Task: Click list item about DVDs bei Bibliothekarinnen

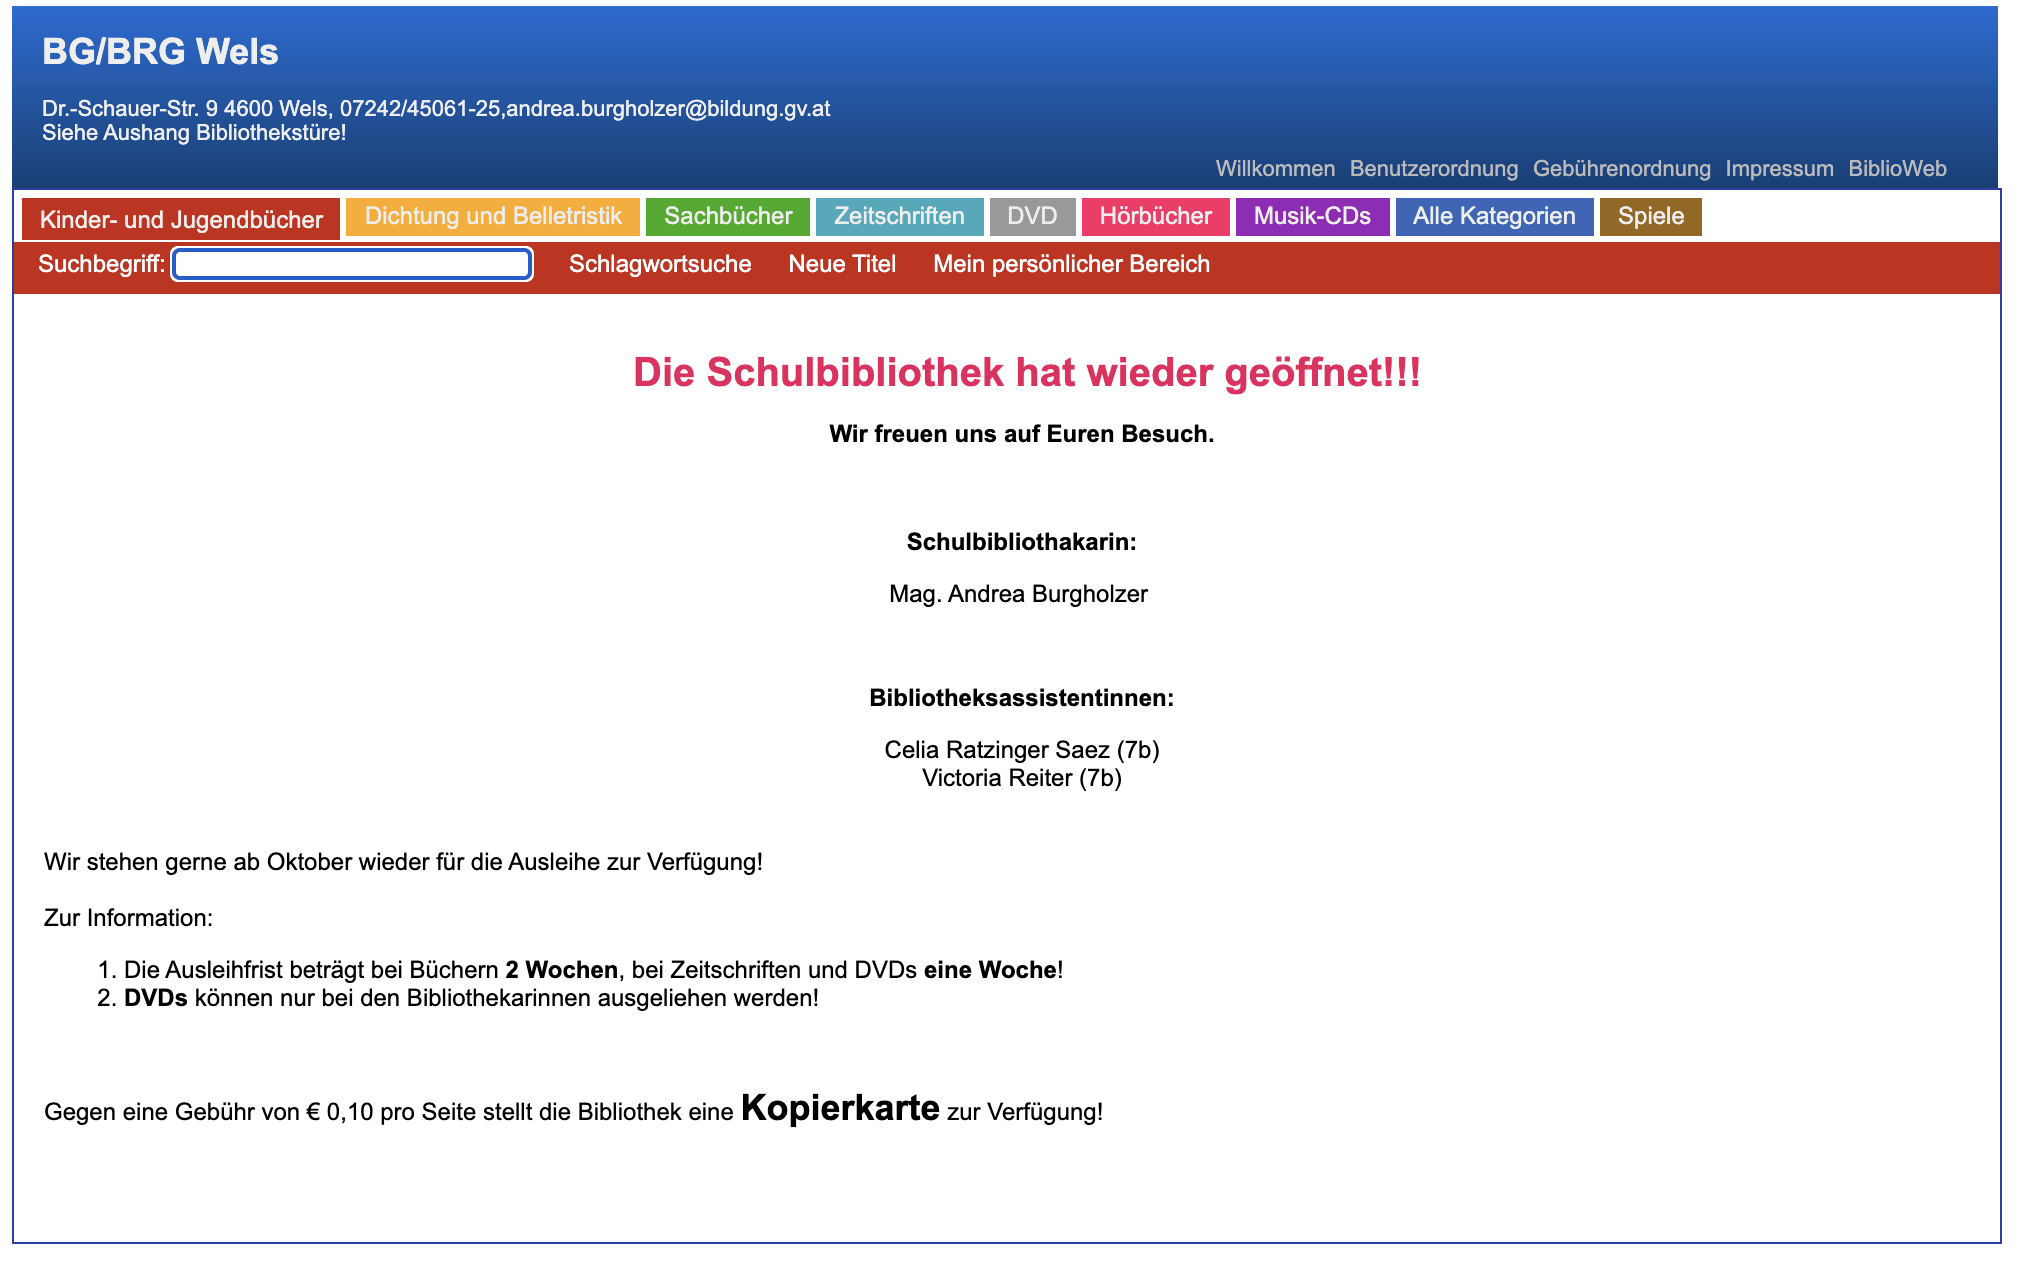Action: pyautogui.click(x=471, y=998)
